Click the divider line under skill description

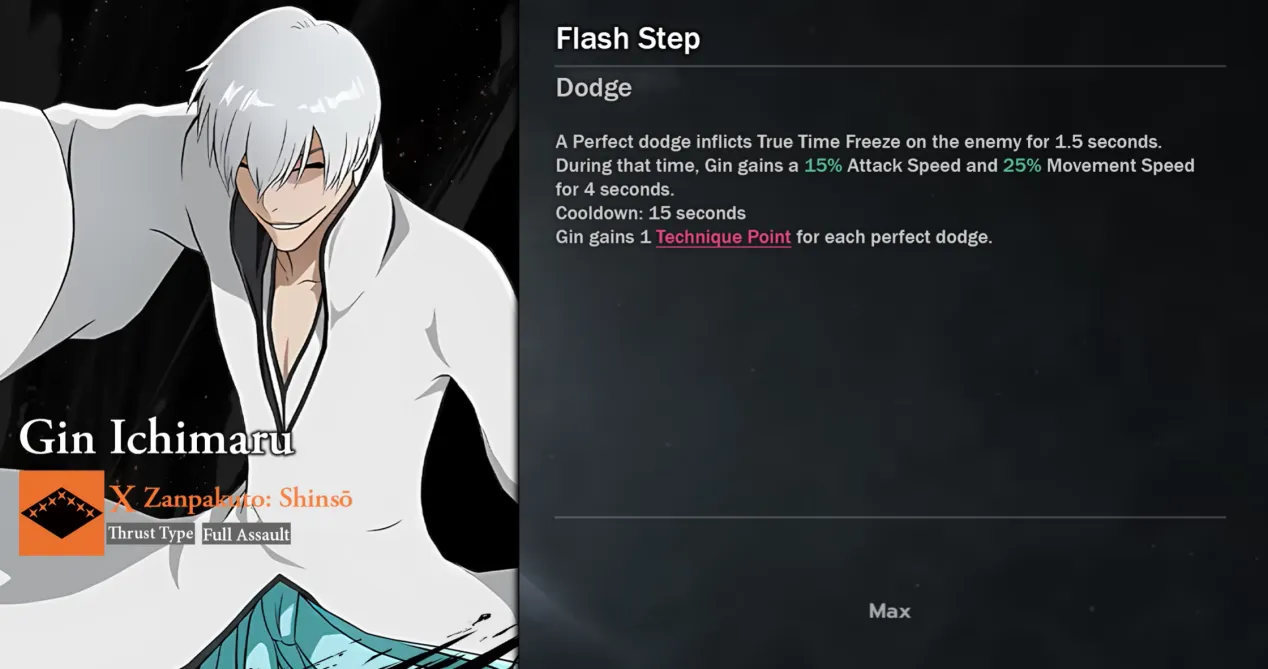pos(889,516)
